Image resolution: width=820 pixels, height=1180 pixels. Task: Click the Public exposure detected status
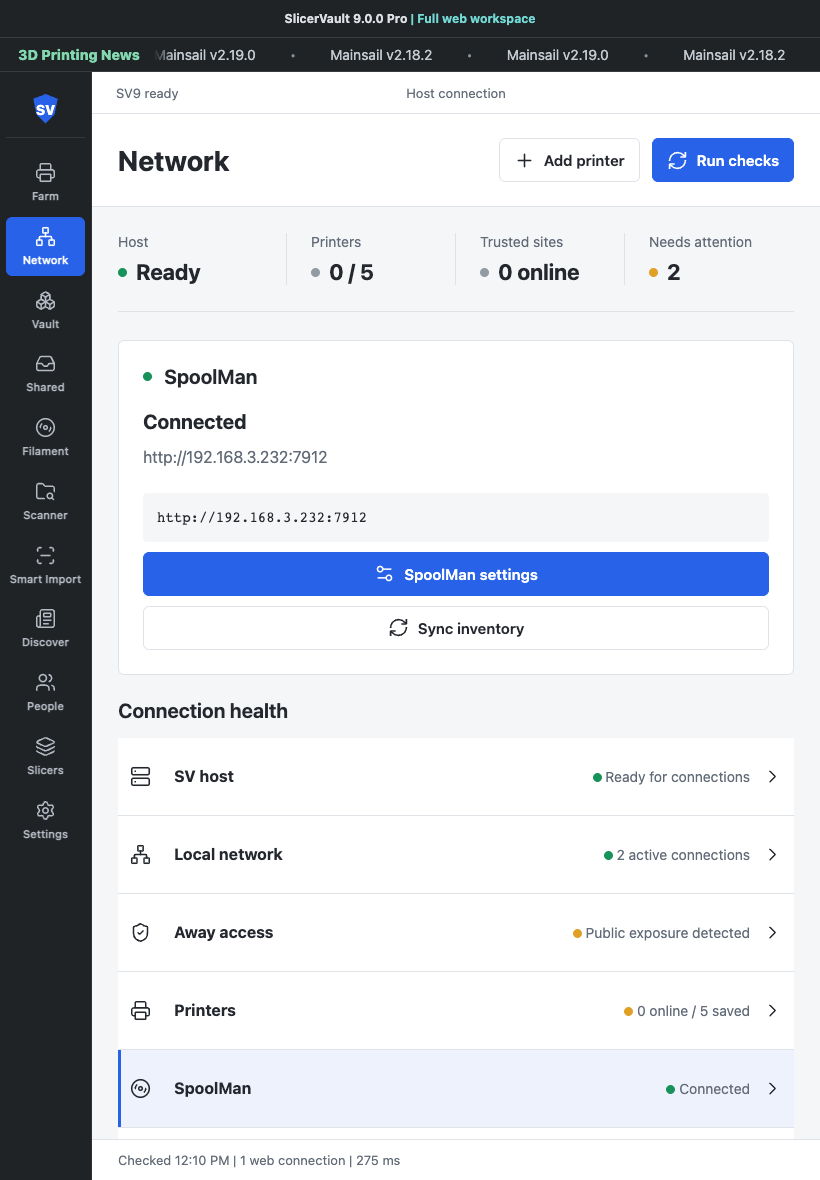662,933
